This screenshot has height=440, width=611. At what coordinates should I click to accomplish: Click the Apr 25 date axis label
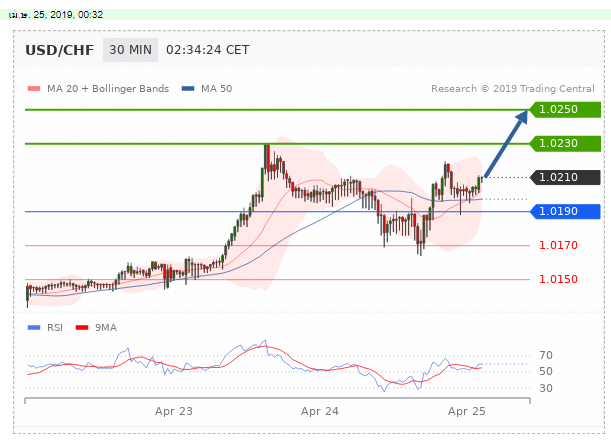pyautogui.click(x=467, y=411)
